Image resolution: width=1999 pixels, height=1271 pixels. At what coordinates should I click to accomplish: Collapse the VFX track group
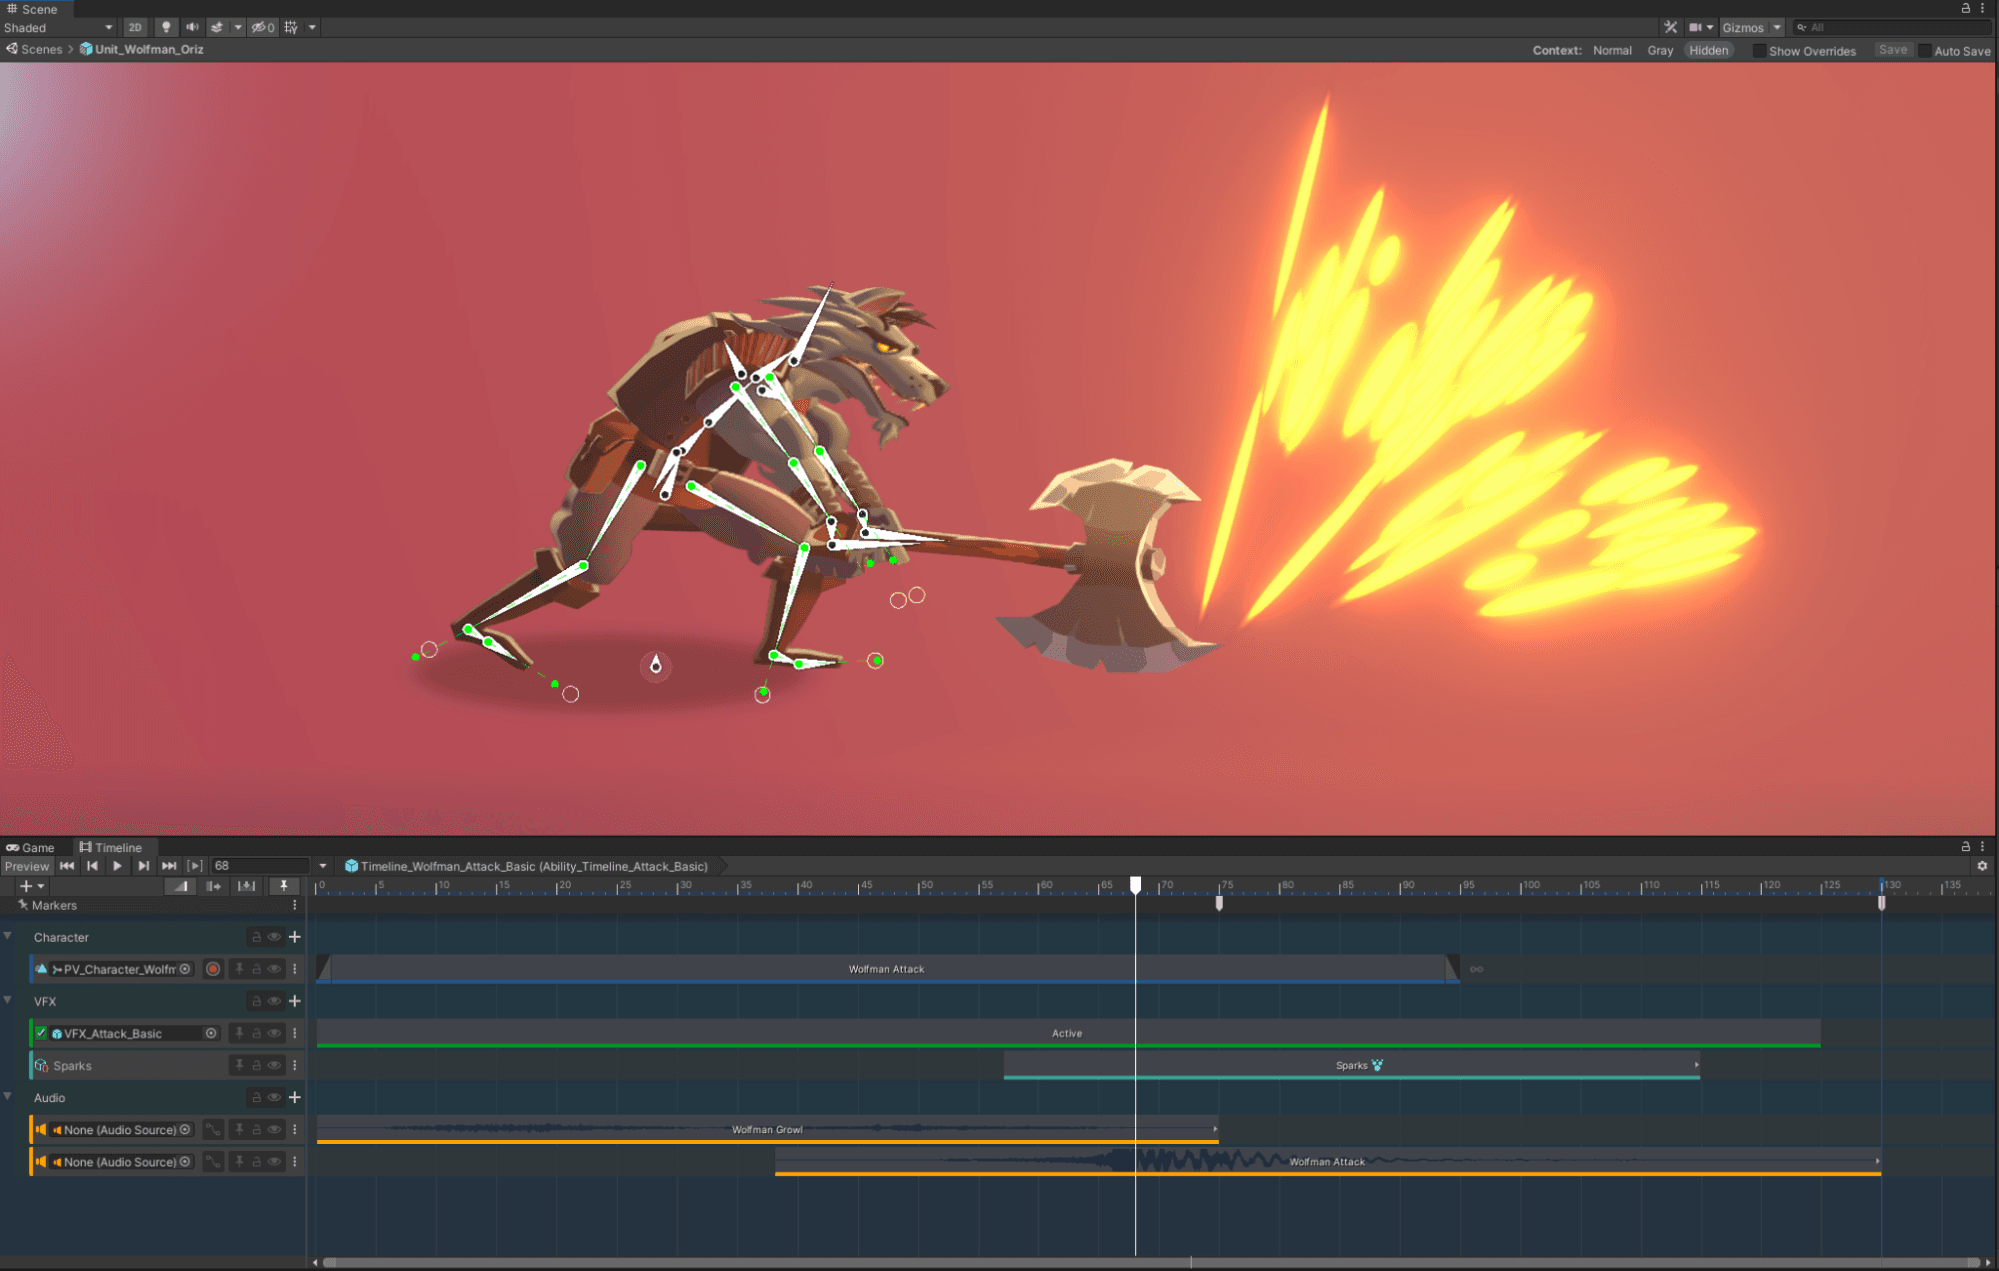pyautogui.click(x=8, y=1000)
